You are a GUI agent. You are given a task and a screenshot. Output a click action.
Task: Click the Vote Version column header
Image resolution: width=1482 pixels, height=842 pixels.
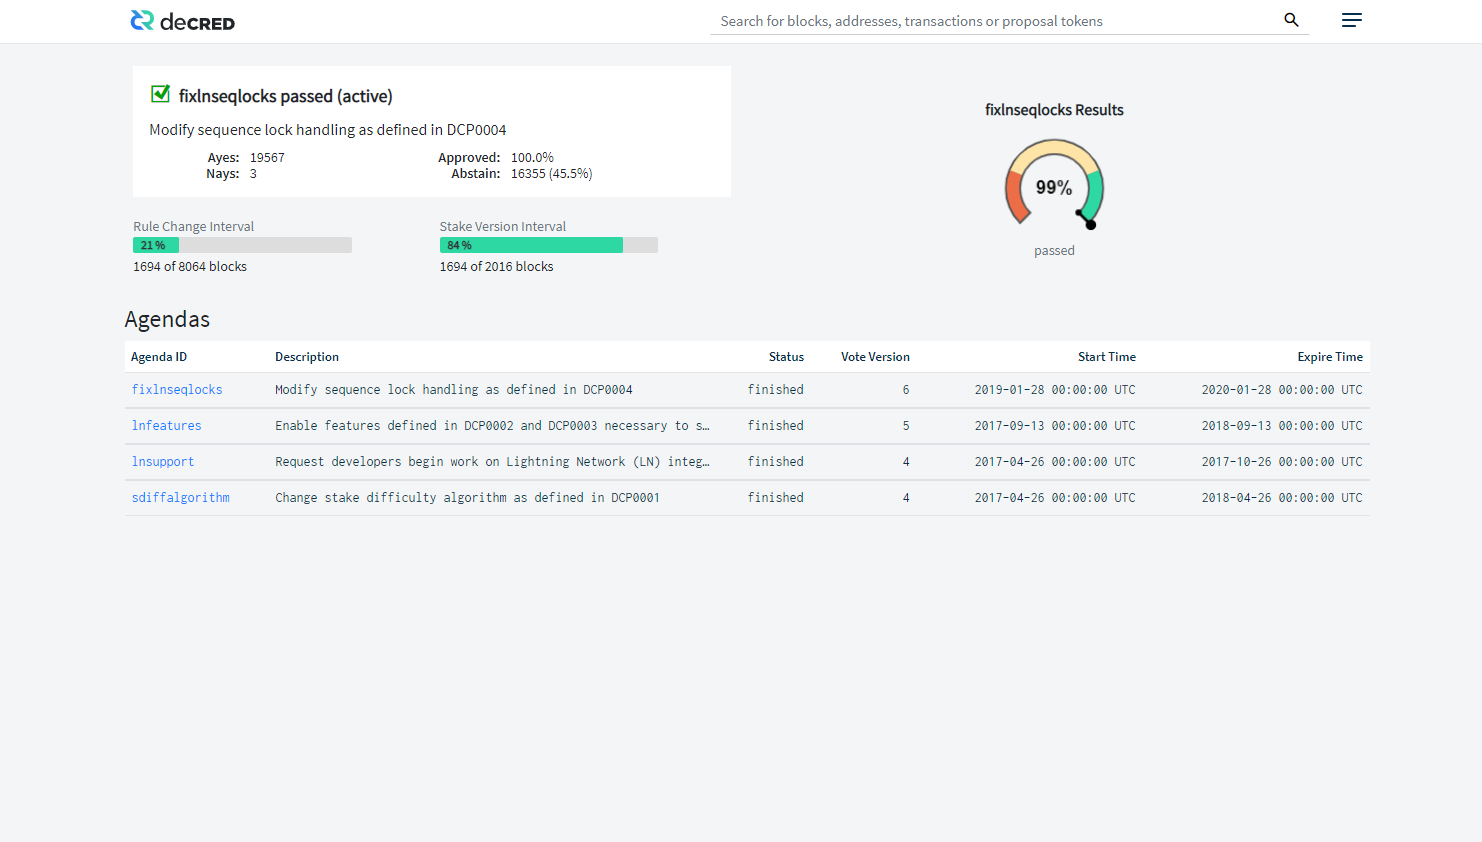875,357
